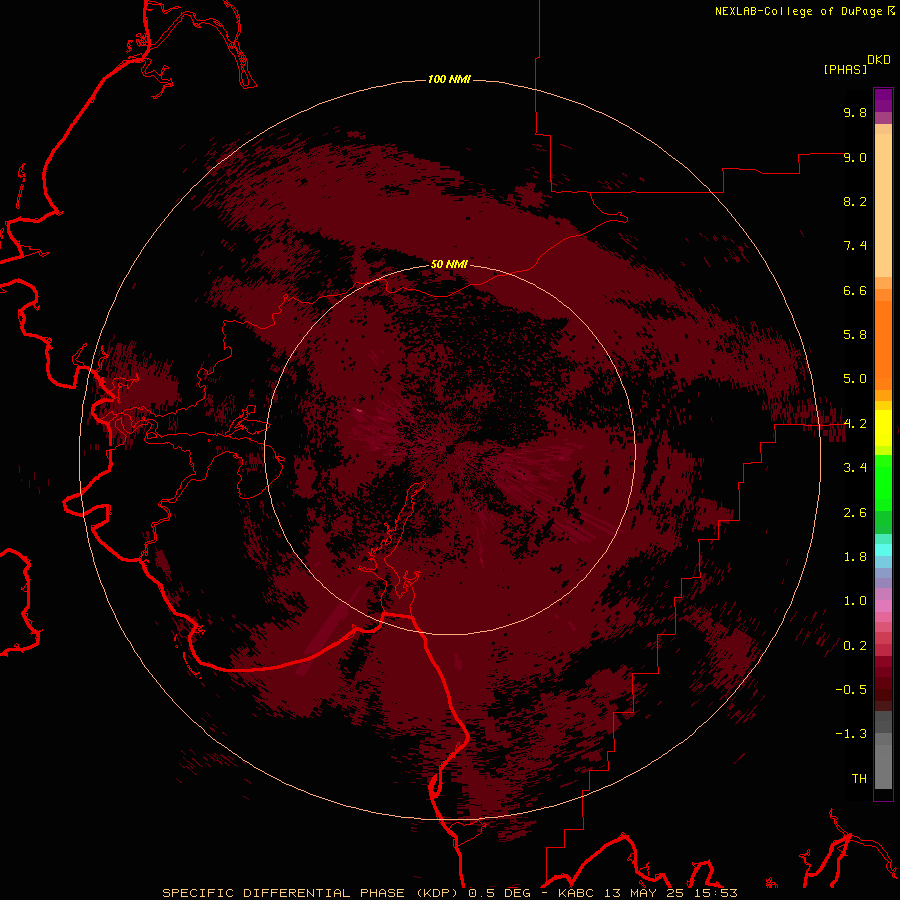Viewport: 900px width, 900px height.
Task: Click the 3.4 value on color scale
Action: pos(855,468)
